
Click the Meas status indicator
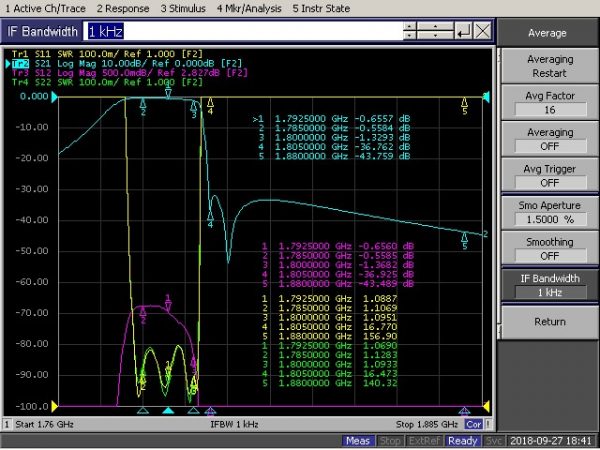click(358, 441)
